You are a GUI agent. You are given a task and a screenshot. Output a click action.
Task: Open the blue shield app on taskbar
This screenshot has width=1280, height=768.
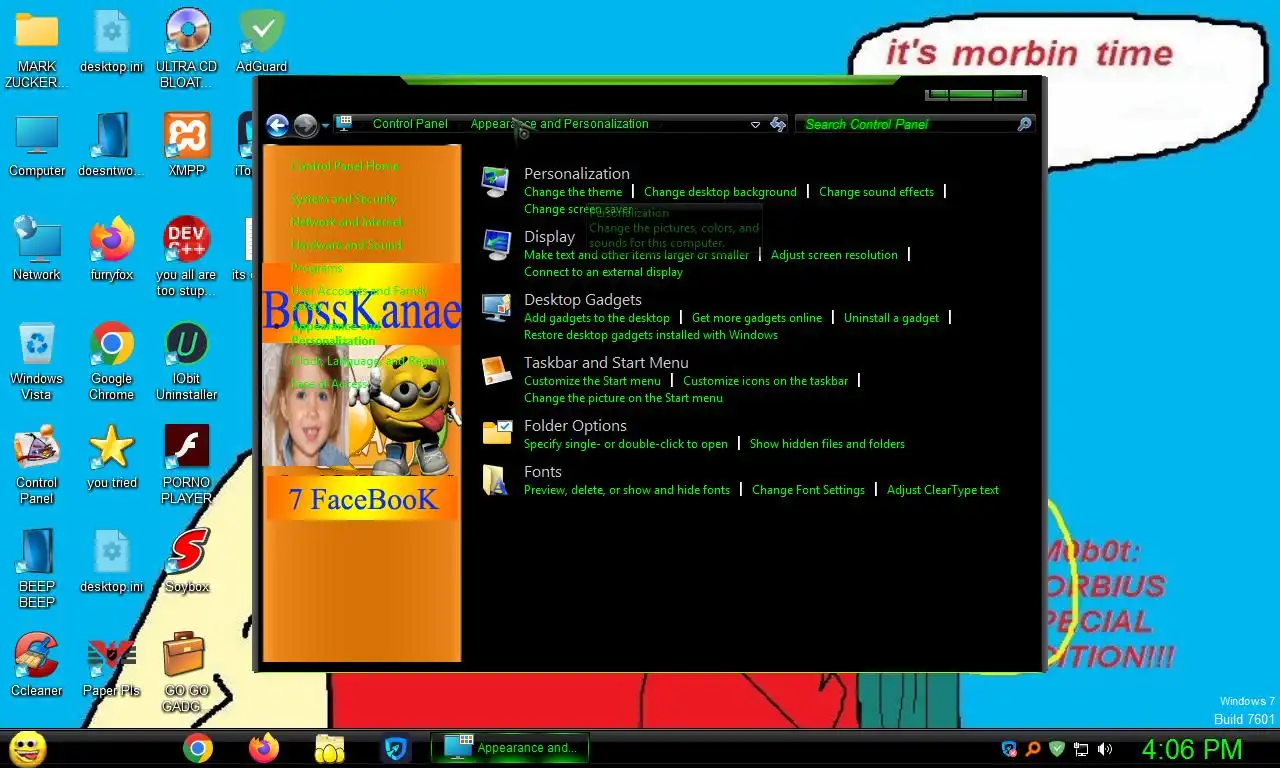pyautogui.click(x=396, y=748)
